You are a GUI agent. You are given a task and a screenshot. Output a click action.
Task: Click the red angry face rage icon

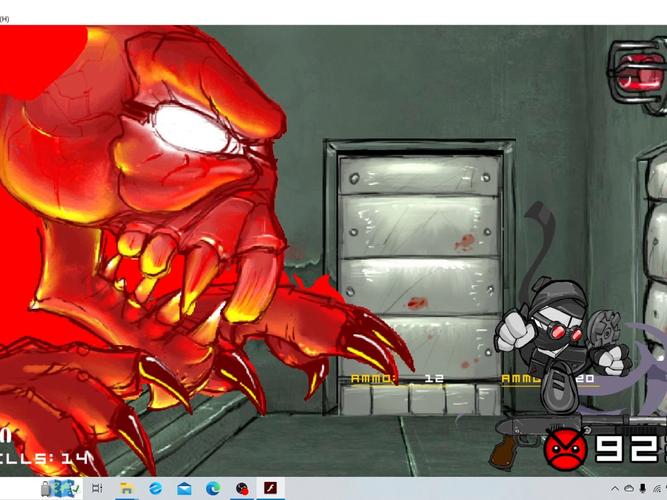tap(566, 449)
